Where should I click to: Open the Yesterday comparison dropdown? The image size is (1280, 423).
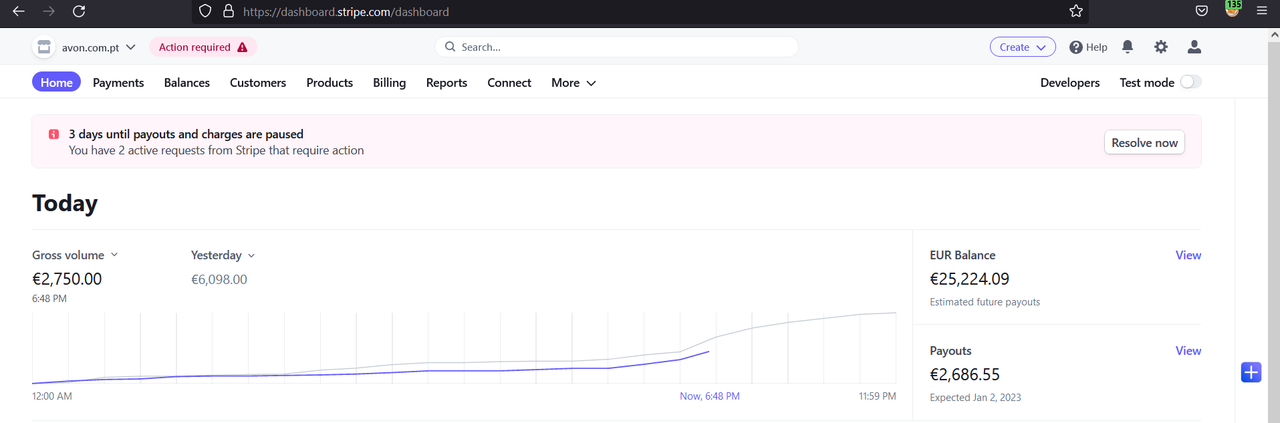tap(223, 255)
